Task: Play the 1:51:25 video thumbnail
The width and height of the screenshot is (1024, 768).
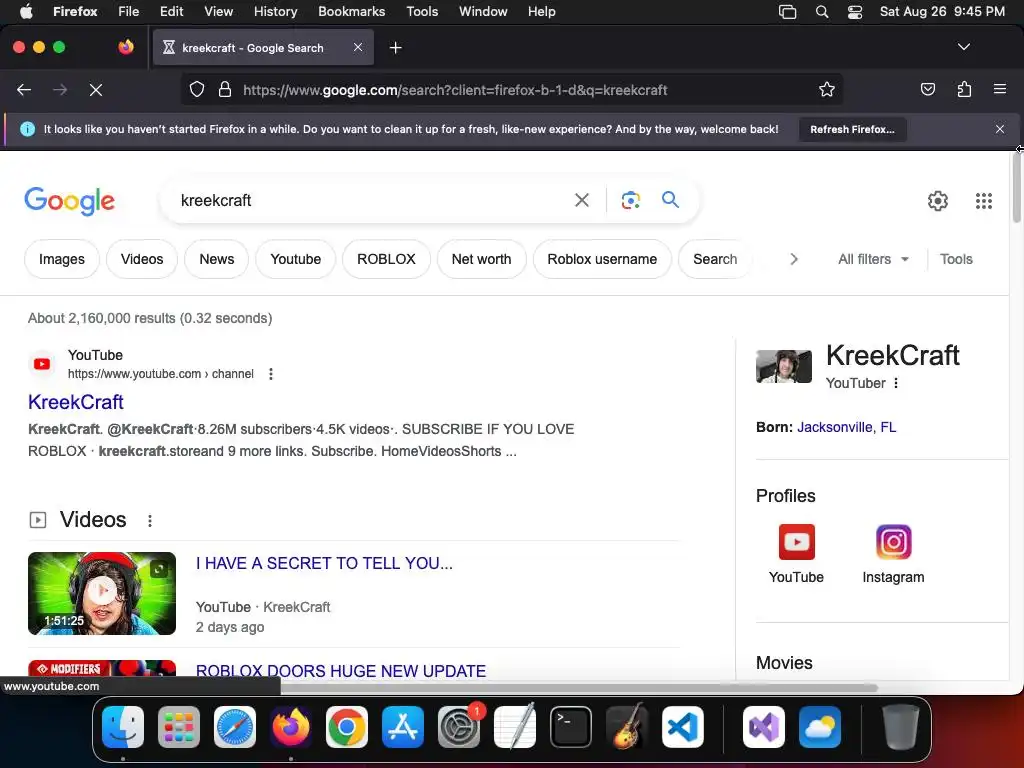Action: tap(102, 593)
